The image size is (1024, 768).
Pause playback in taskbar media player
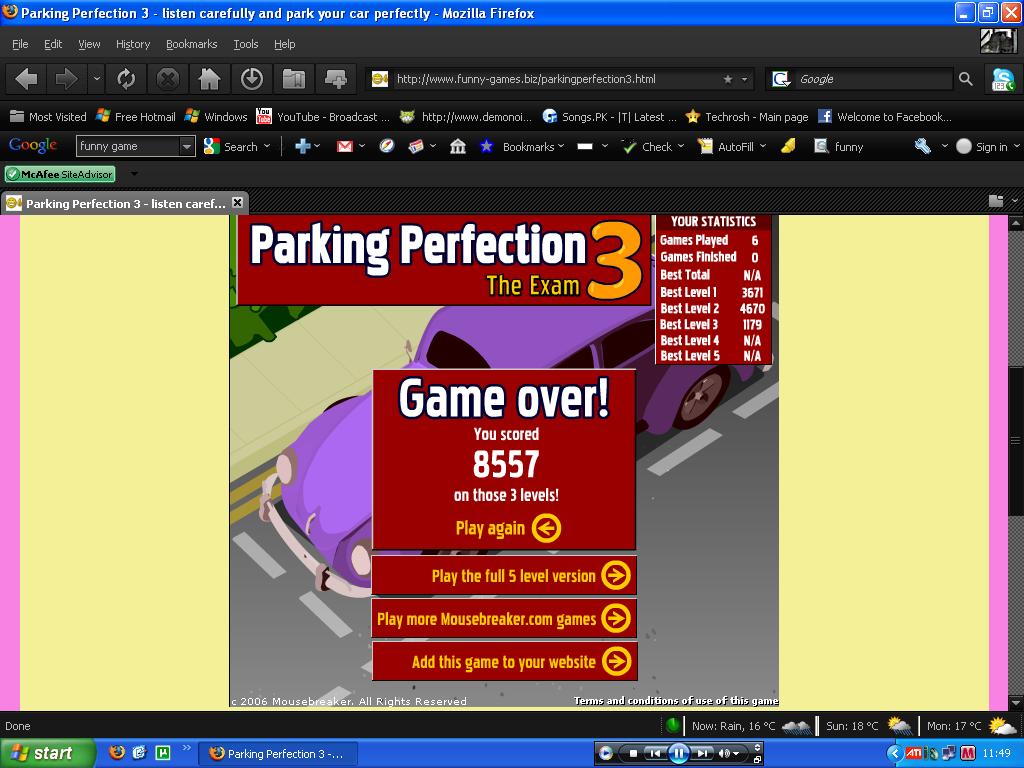pos(679,753)
